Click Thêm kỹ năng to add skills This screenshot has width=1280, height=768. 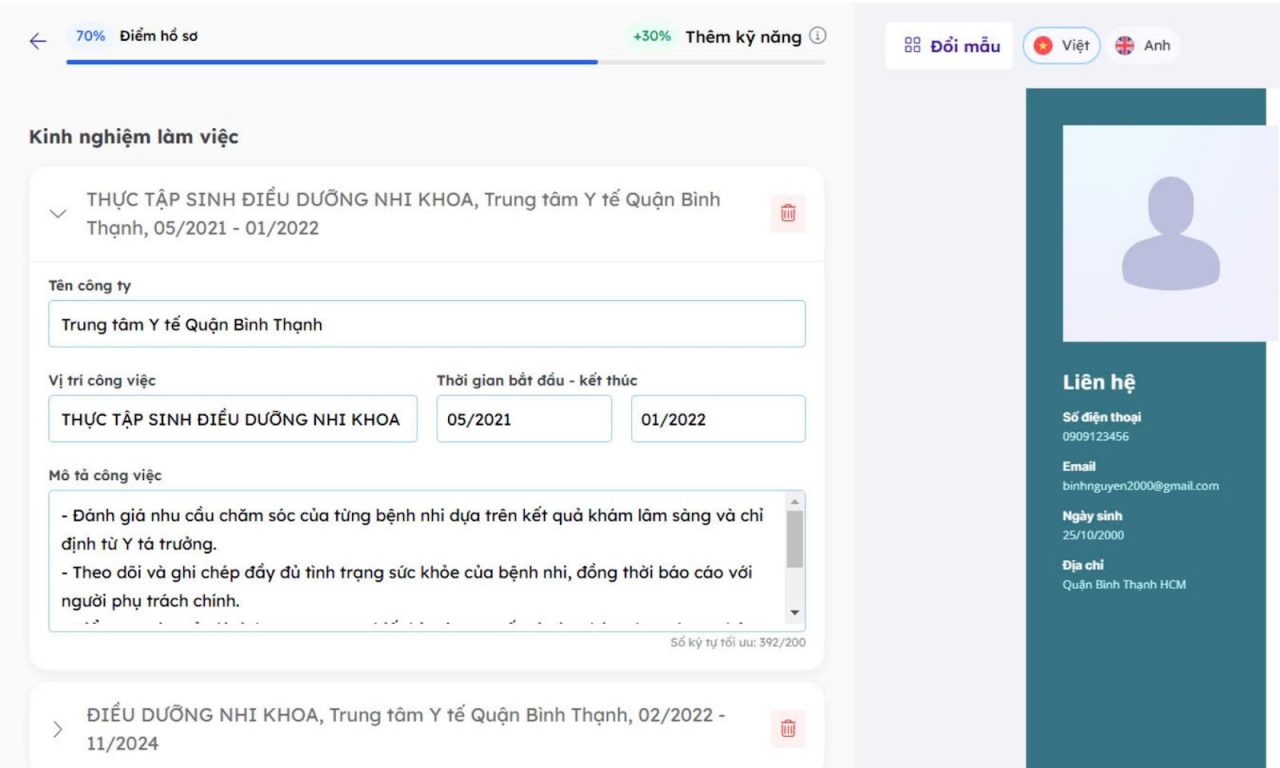point(743,37)
